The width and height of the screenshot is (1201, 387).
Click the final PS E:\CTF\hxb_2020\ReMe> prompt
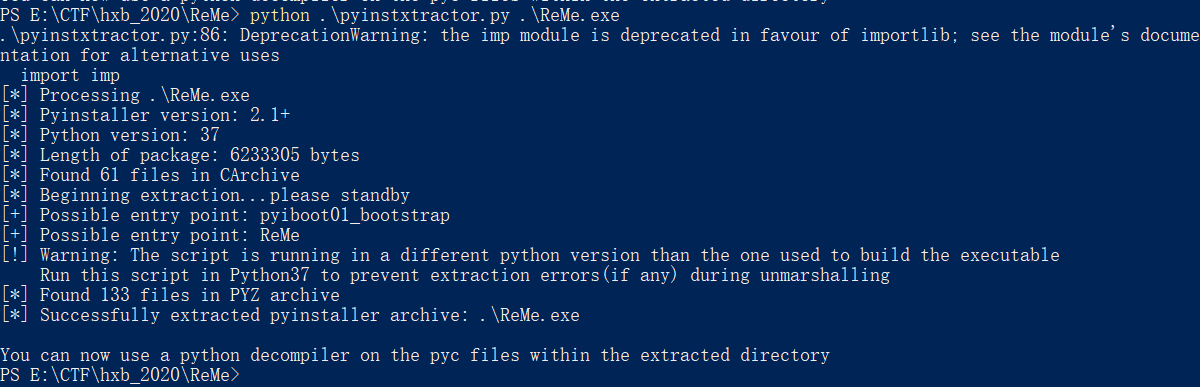pyautogui.click(x=121, y=375)
